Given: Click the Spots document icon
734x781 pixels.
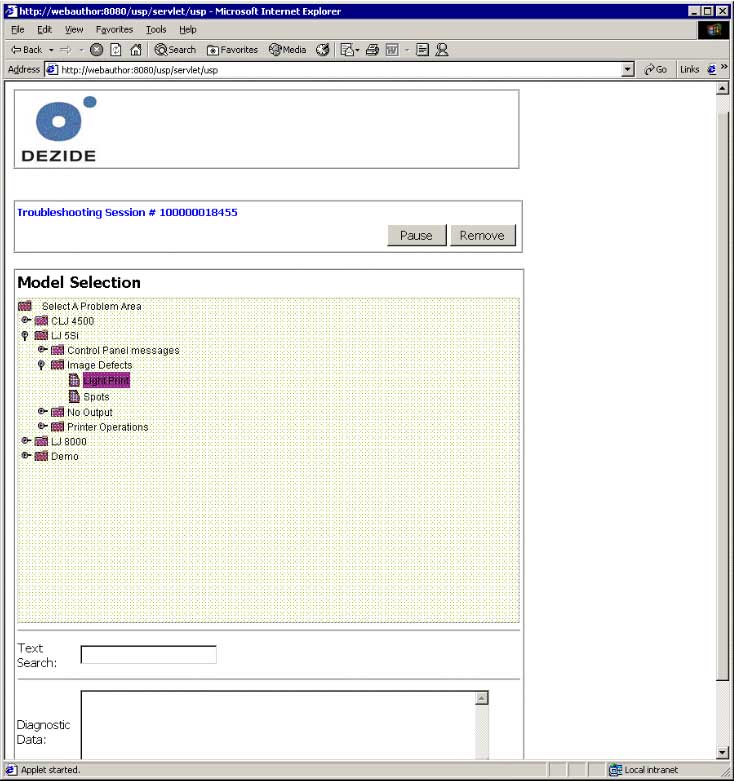Looking at the screenshot, I should pos(74,396).
